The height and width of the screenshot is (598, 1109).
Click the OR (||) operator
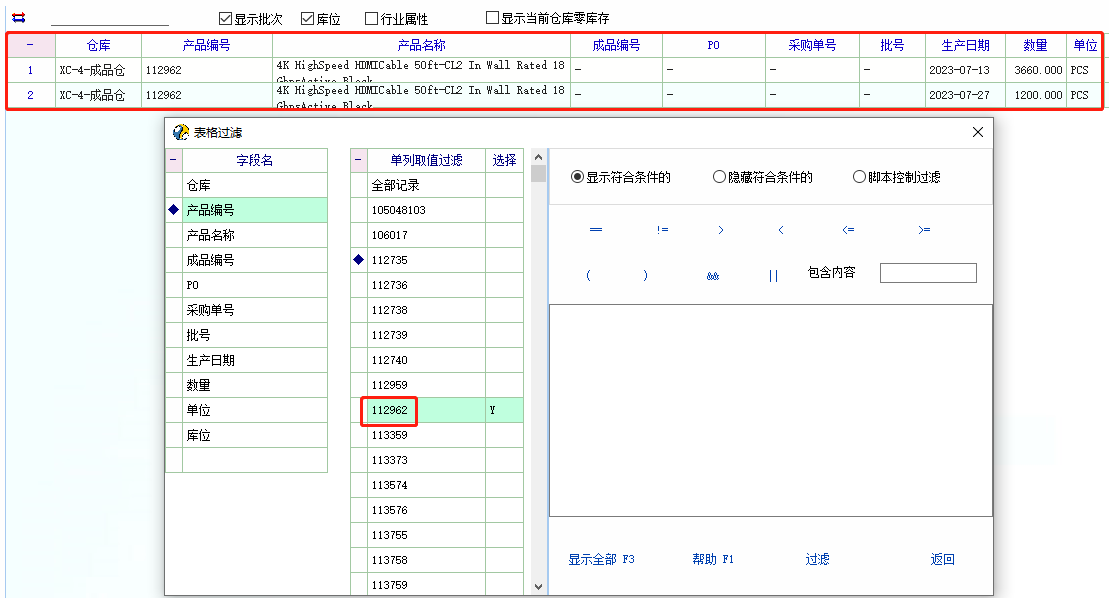pos(773,276)
